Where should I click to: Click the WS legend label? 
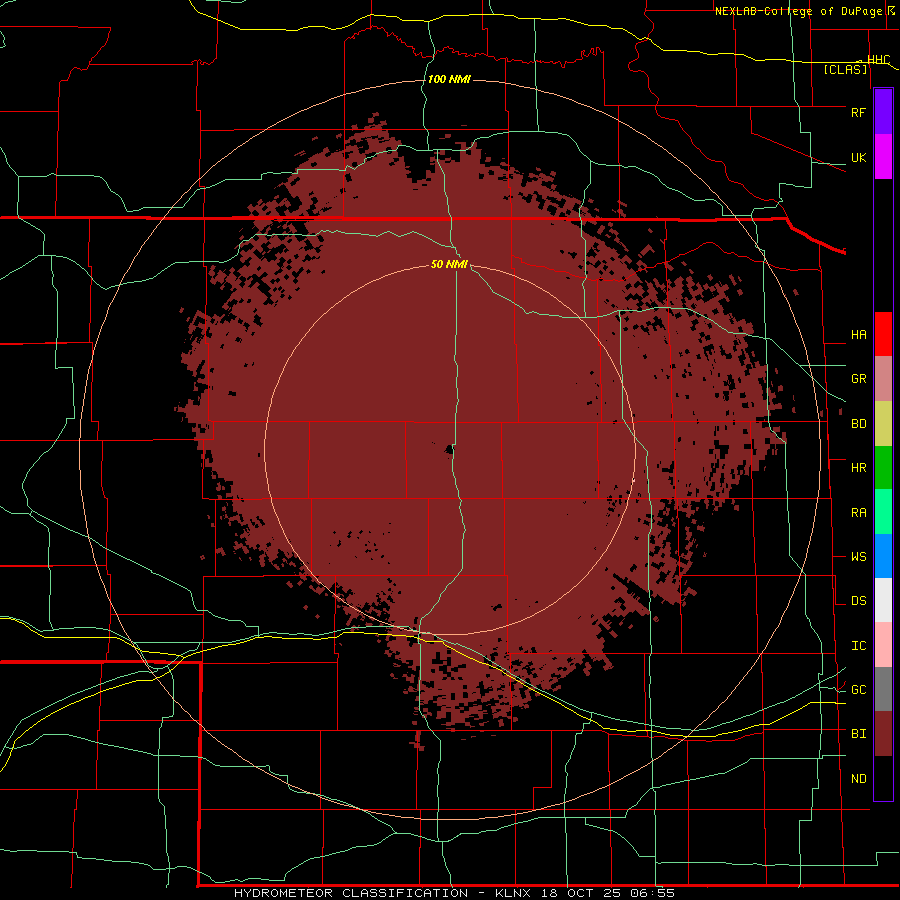pos(858,557)
